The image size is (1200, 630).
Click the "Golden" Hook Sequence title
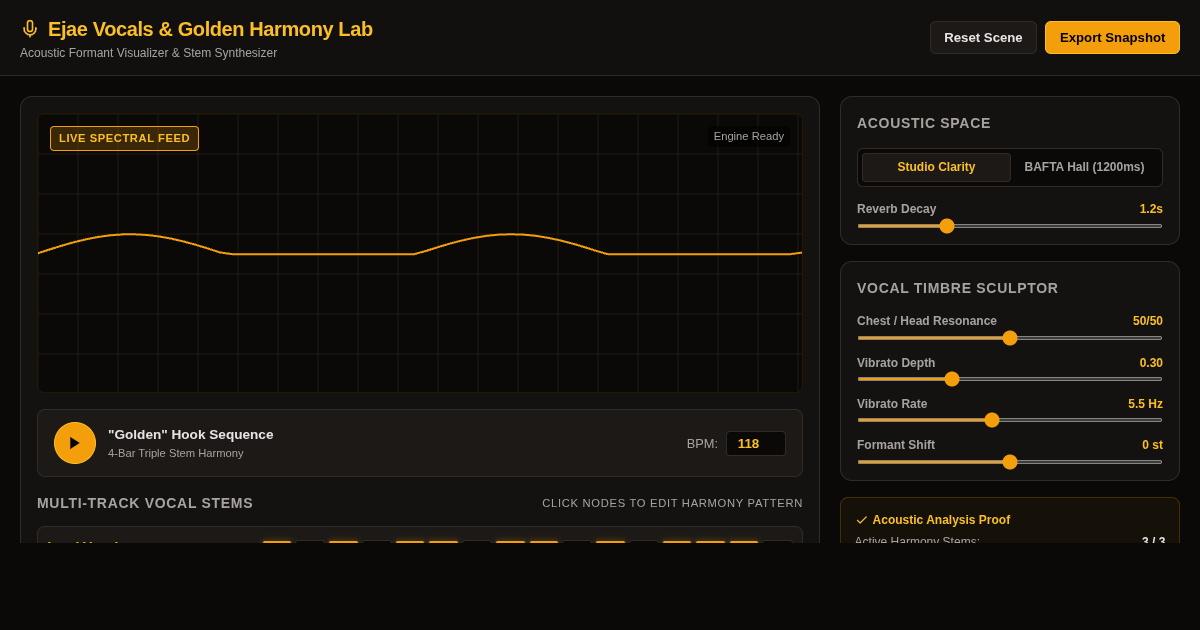click(x=191, y=434)
